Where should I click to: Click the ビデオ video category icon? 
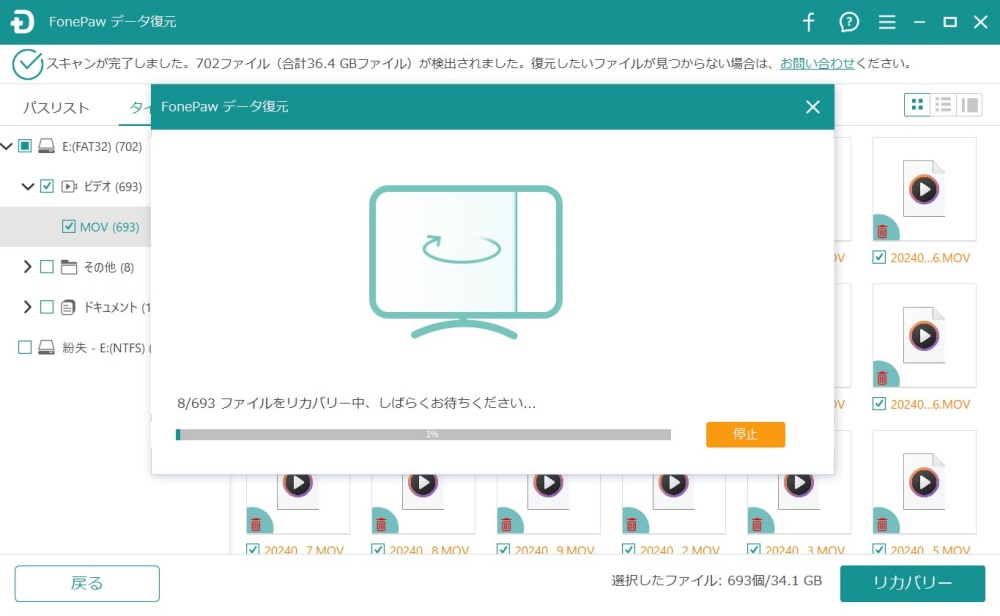pos(69,186)
